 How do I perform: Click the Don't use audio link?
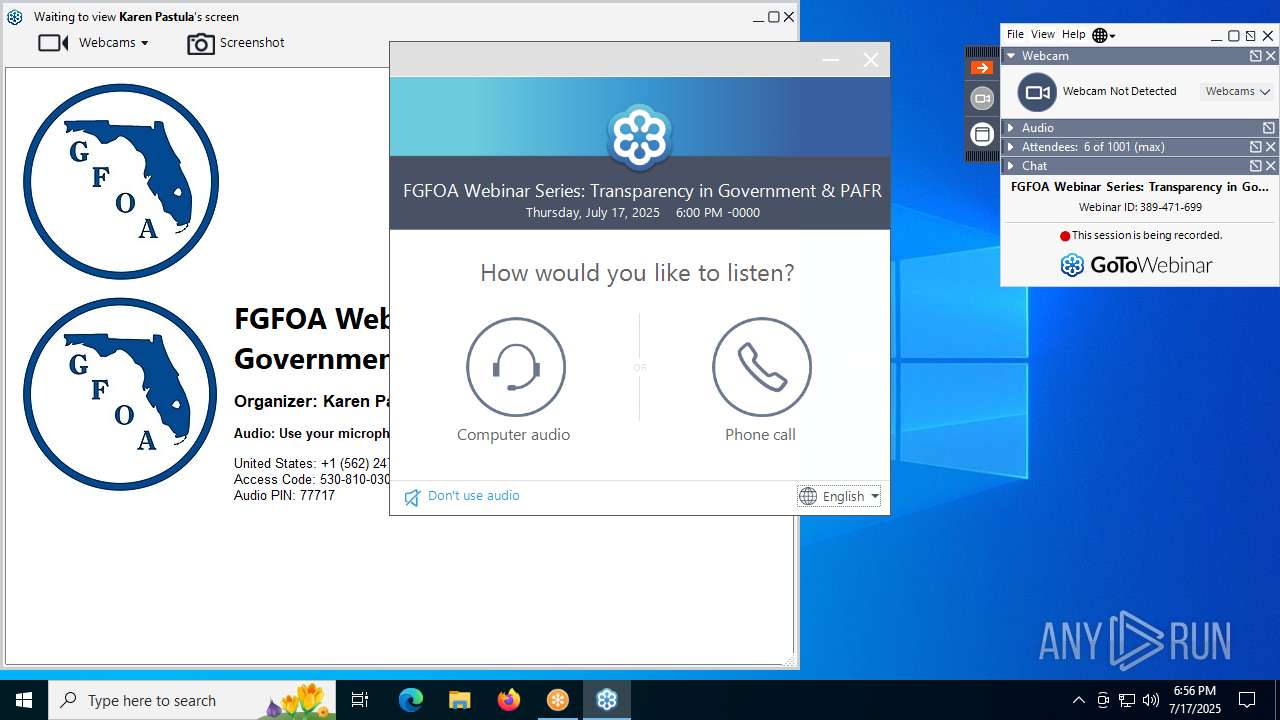(473, 496)
